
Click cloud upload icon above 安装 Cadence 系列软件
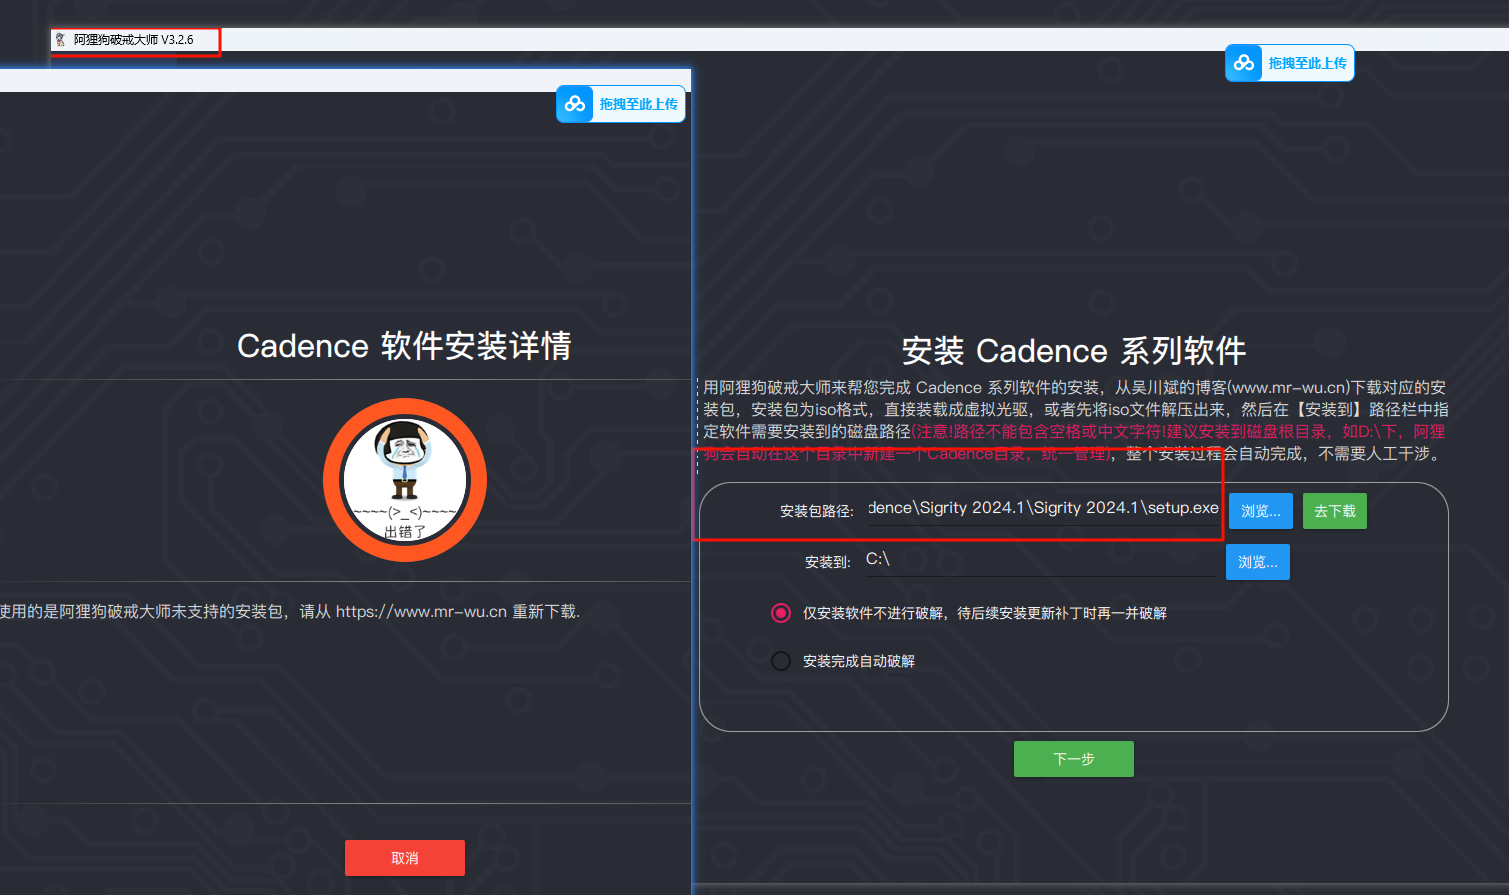coord(1244,63)
